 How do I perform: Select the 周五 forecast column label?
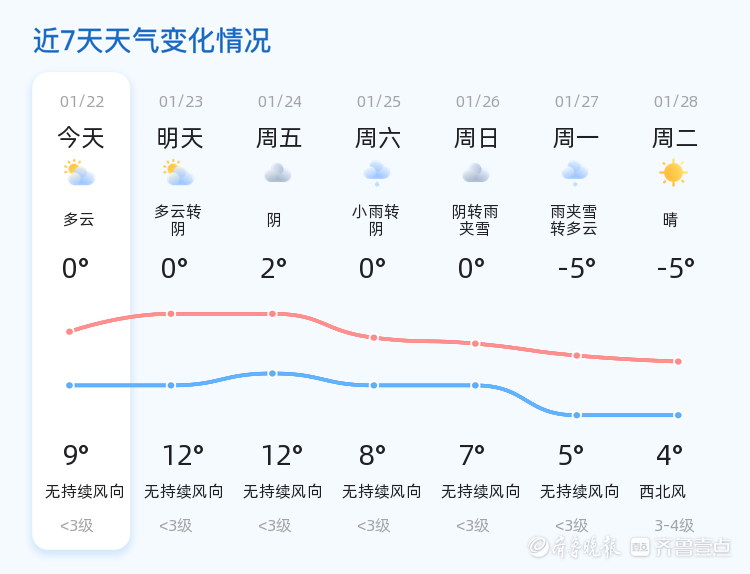click(279, 138)
